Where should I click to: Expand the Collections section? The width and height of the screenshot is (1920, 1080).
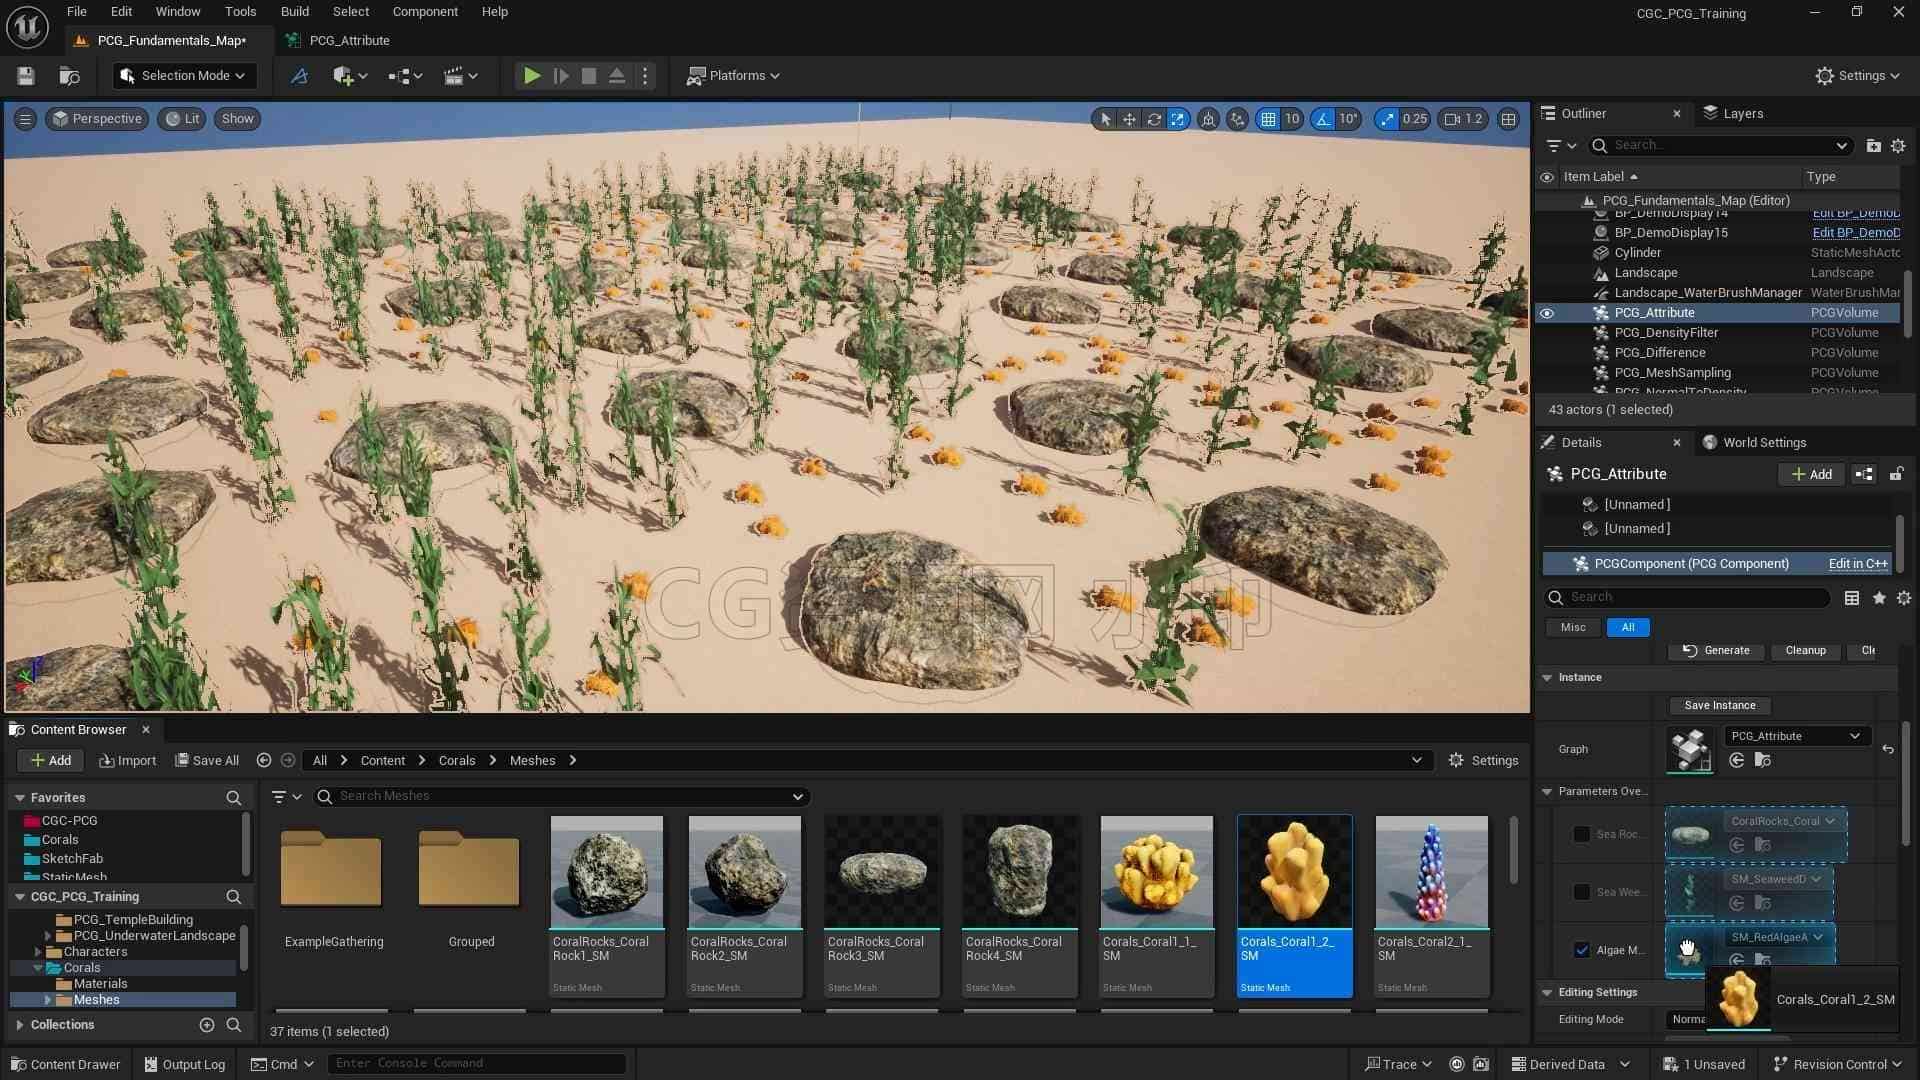point(20,1025)
